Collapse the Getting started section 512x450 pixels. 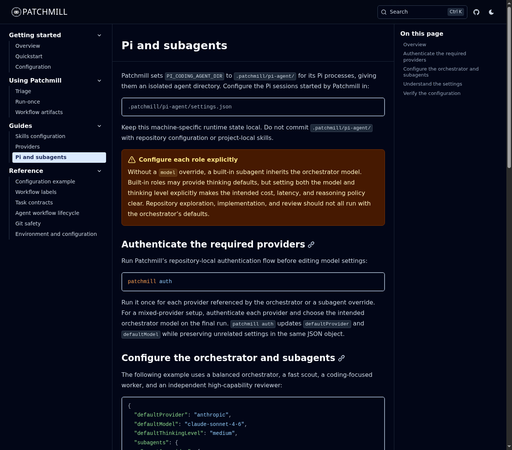click(99, 35)
